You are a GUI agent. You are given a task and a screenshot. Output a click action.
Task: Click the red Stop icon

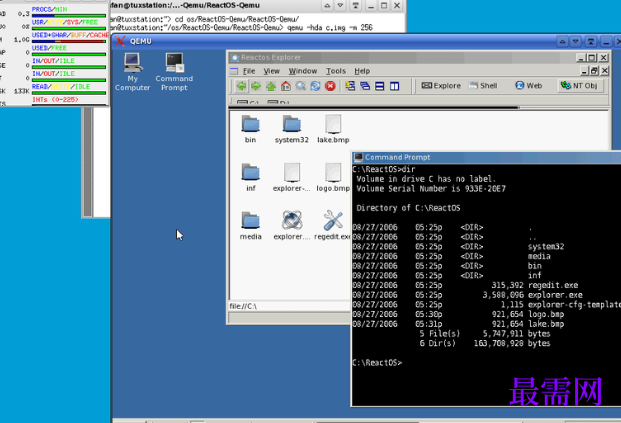(330, 86)
